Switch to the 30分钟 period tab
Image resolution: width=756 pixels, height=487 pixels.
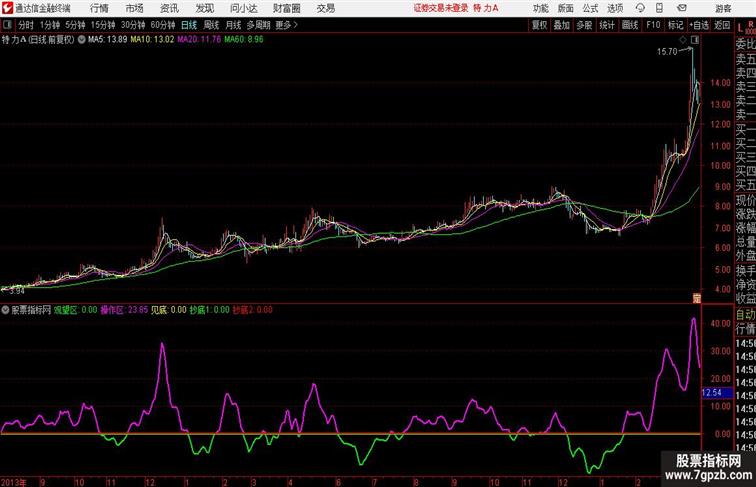[133, 25]
